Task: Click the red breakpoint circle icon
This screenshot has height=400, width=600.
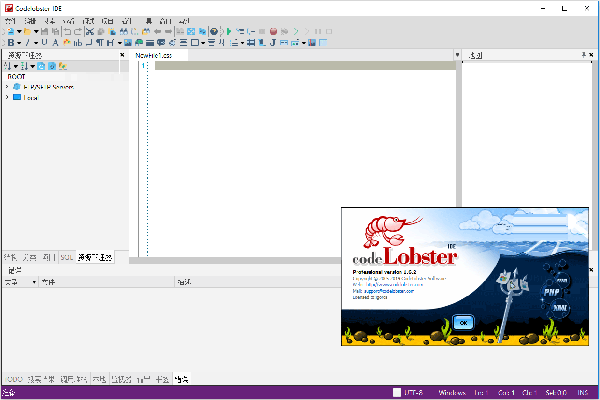Action: (x=273, y=31)
